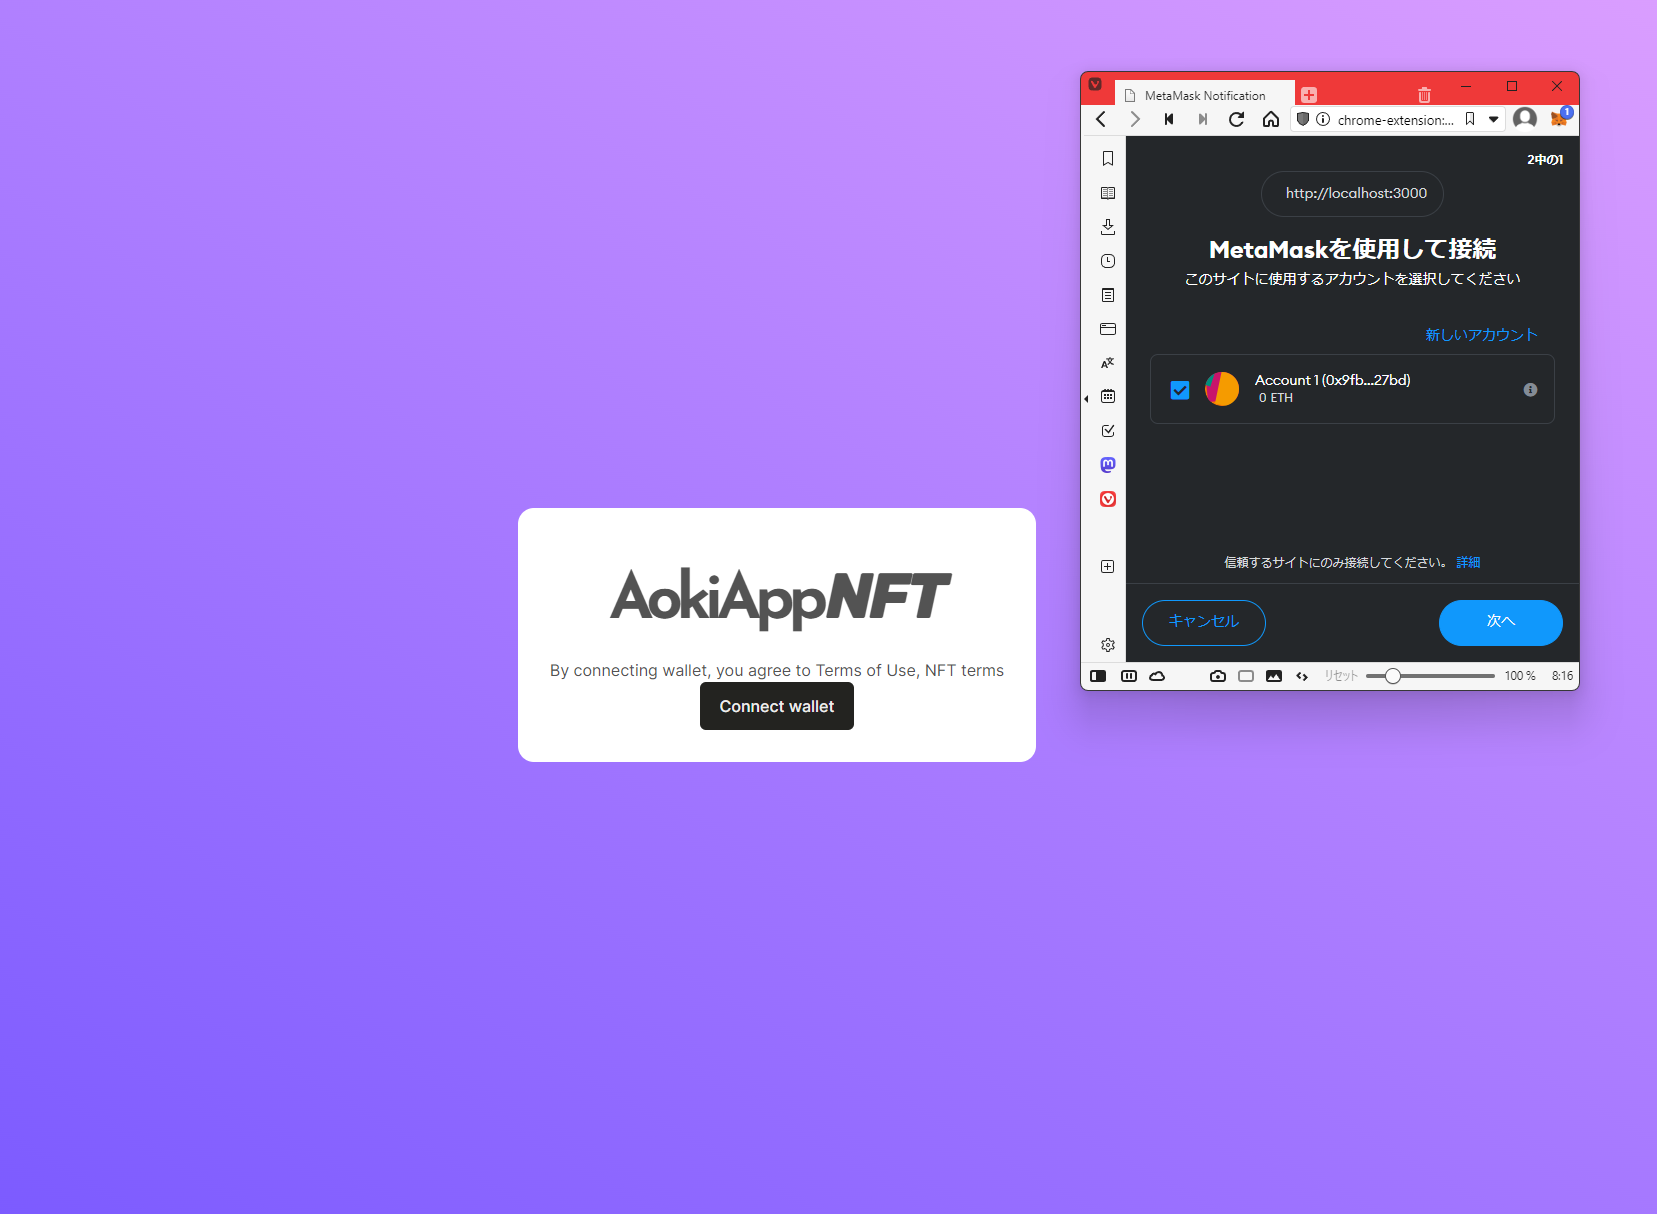Screen dimensions: 1657x1214
Task: Toggle images loading in status bar
Action: pos(1274,676)
